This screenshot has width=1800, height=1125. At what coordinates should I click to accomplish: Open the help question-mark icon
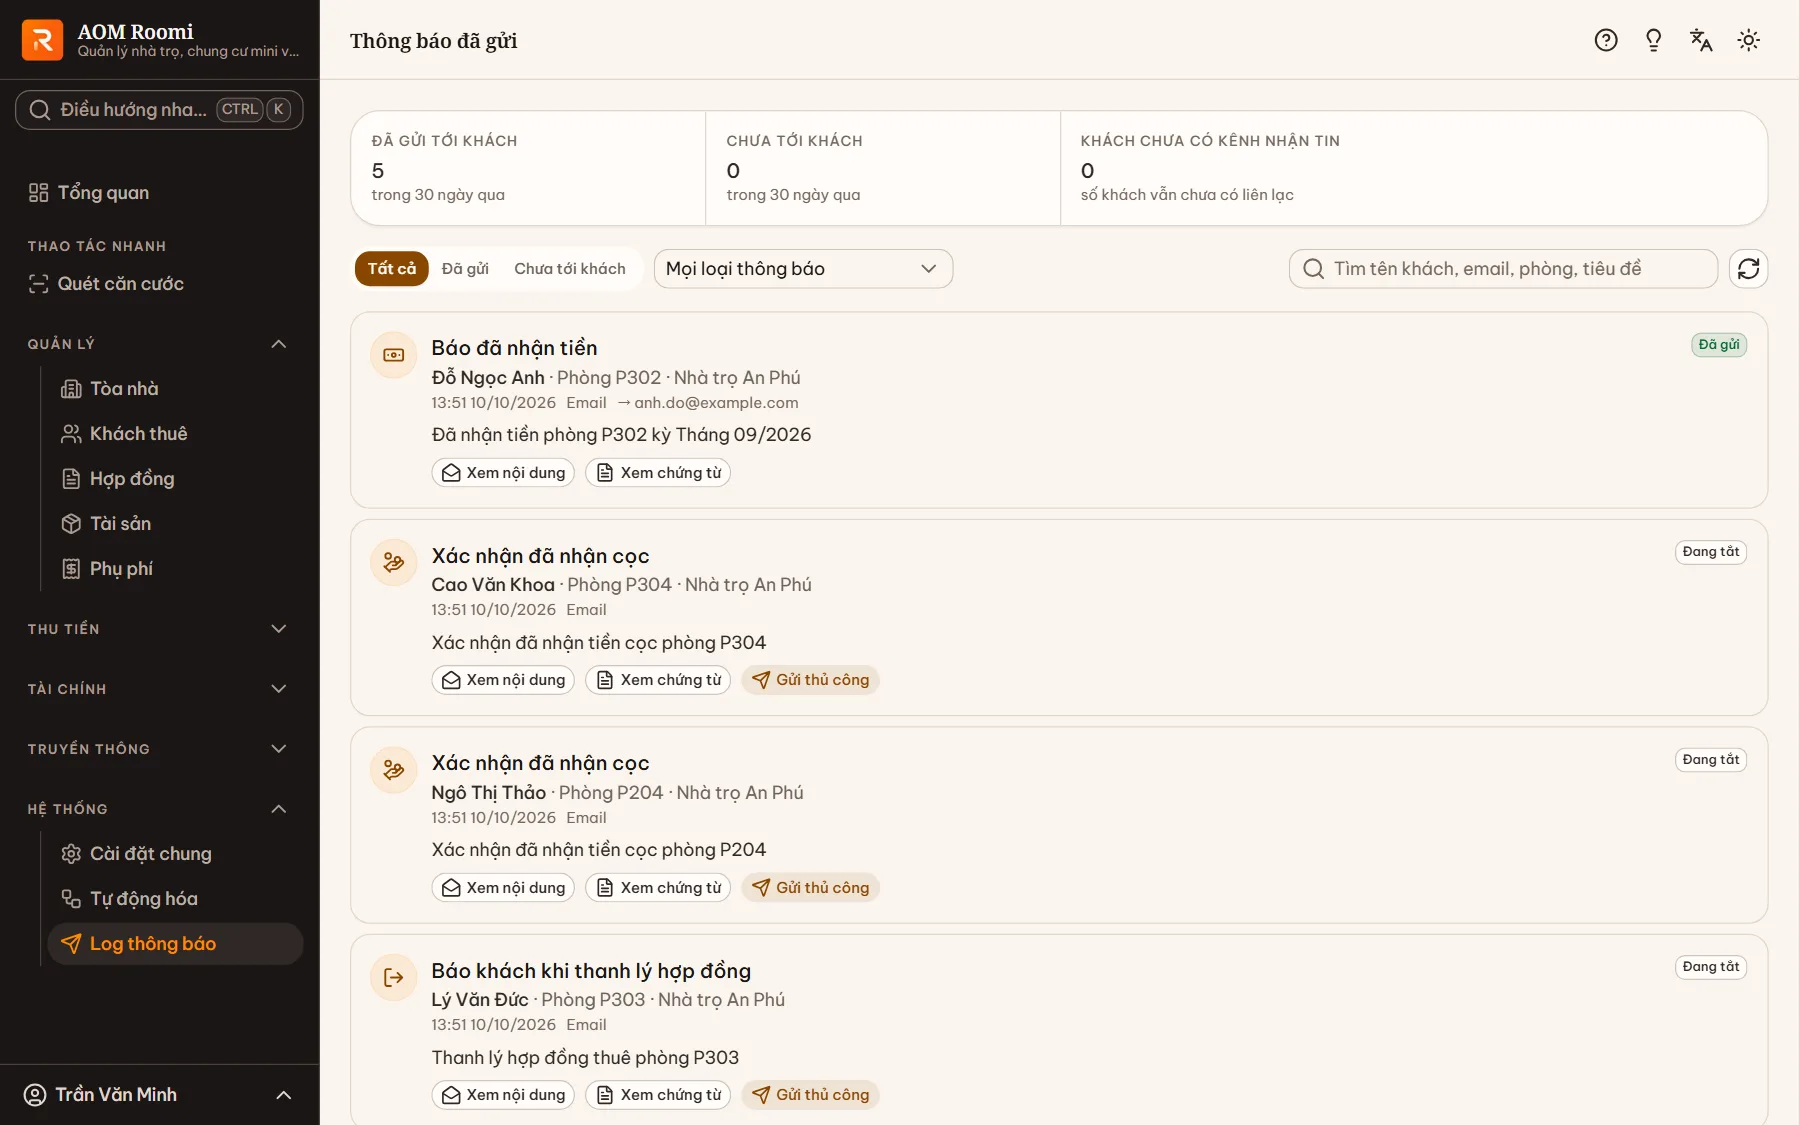(x=1606, y=40)
